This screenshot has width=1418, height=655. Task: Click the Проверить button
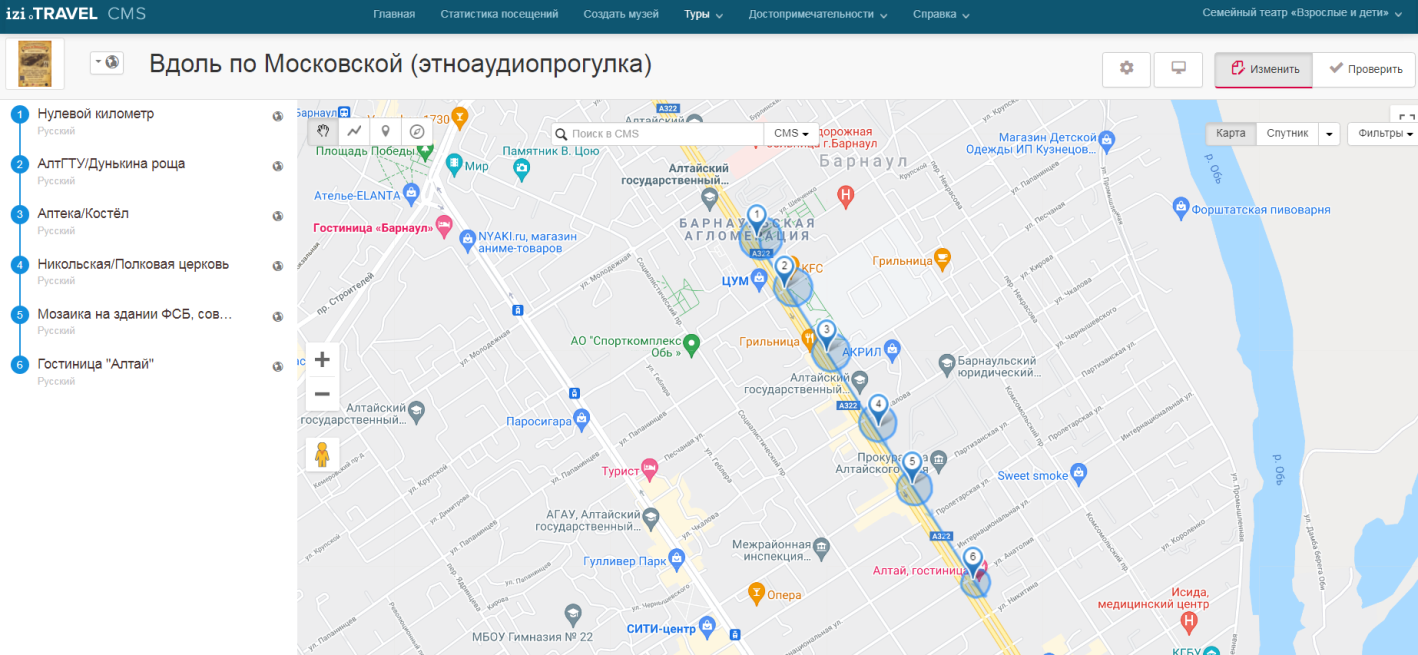[x=1365, y=69]
